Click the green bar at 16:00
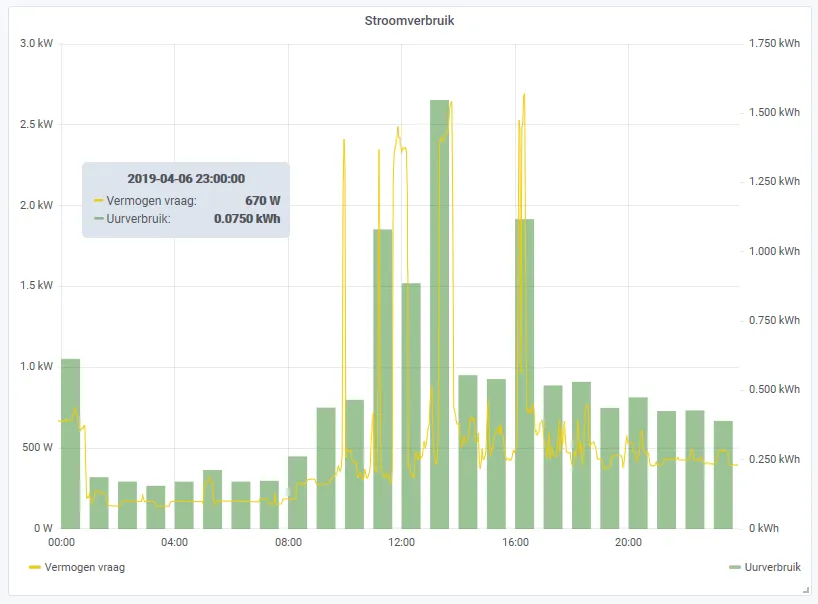This screenshot has height=604, width=818. pos(524,373)
